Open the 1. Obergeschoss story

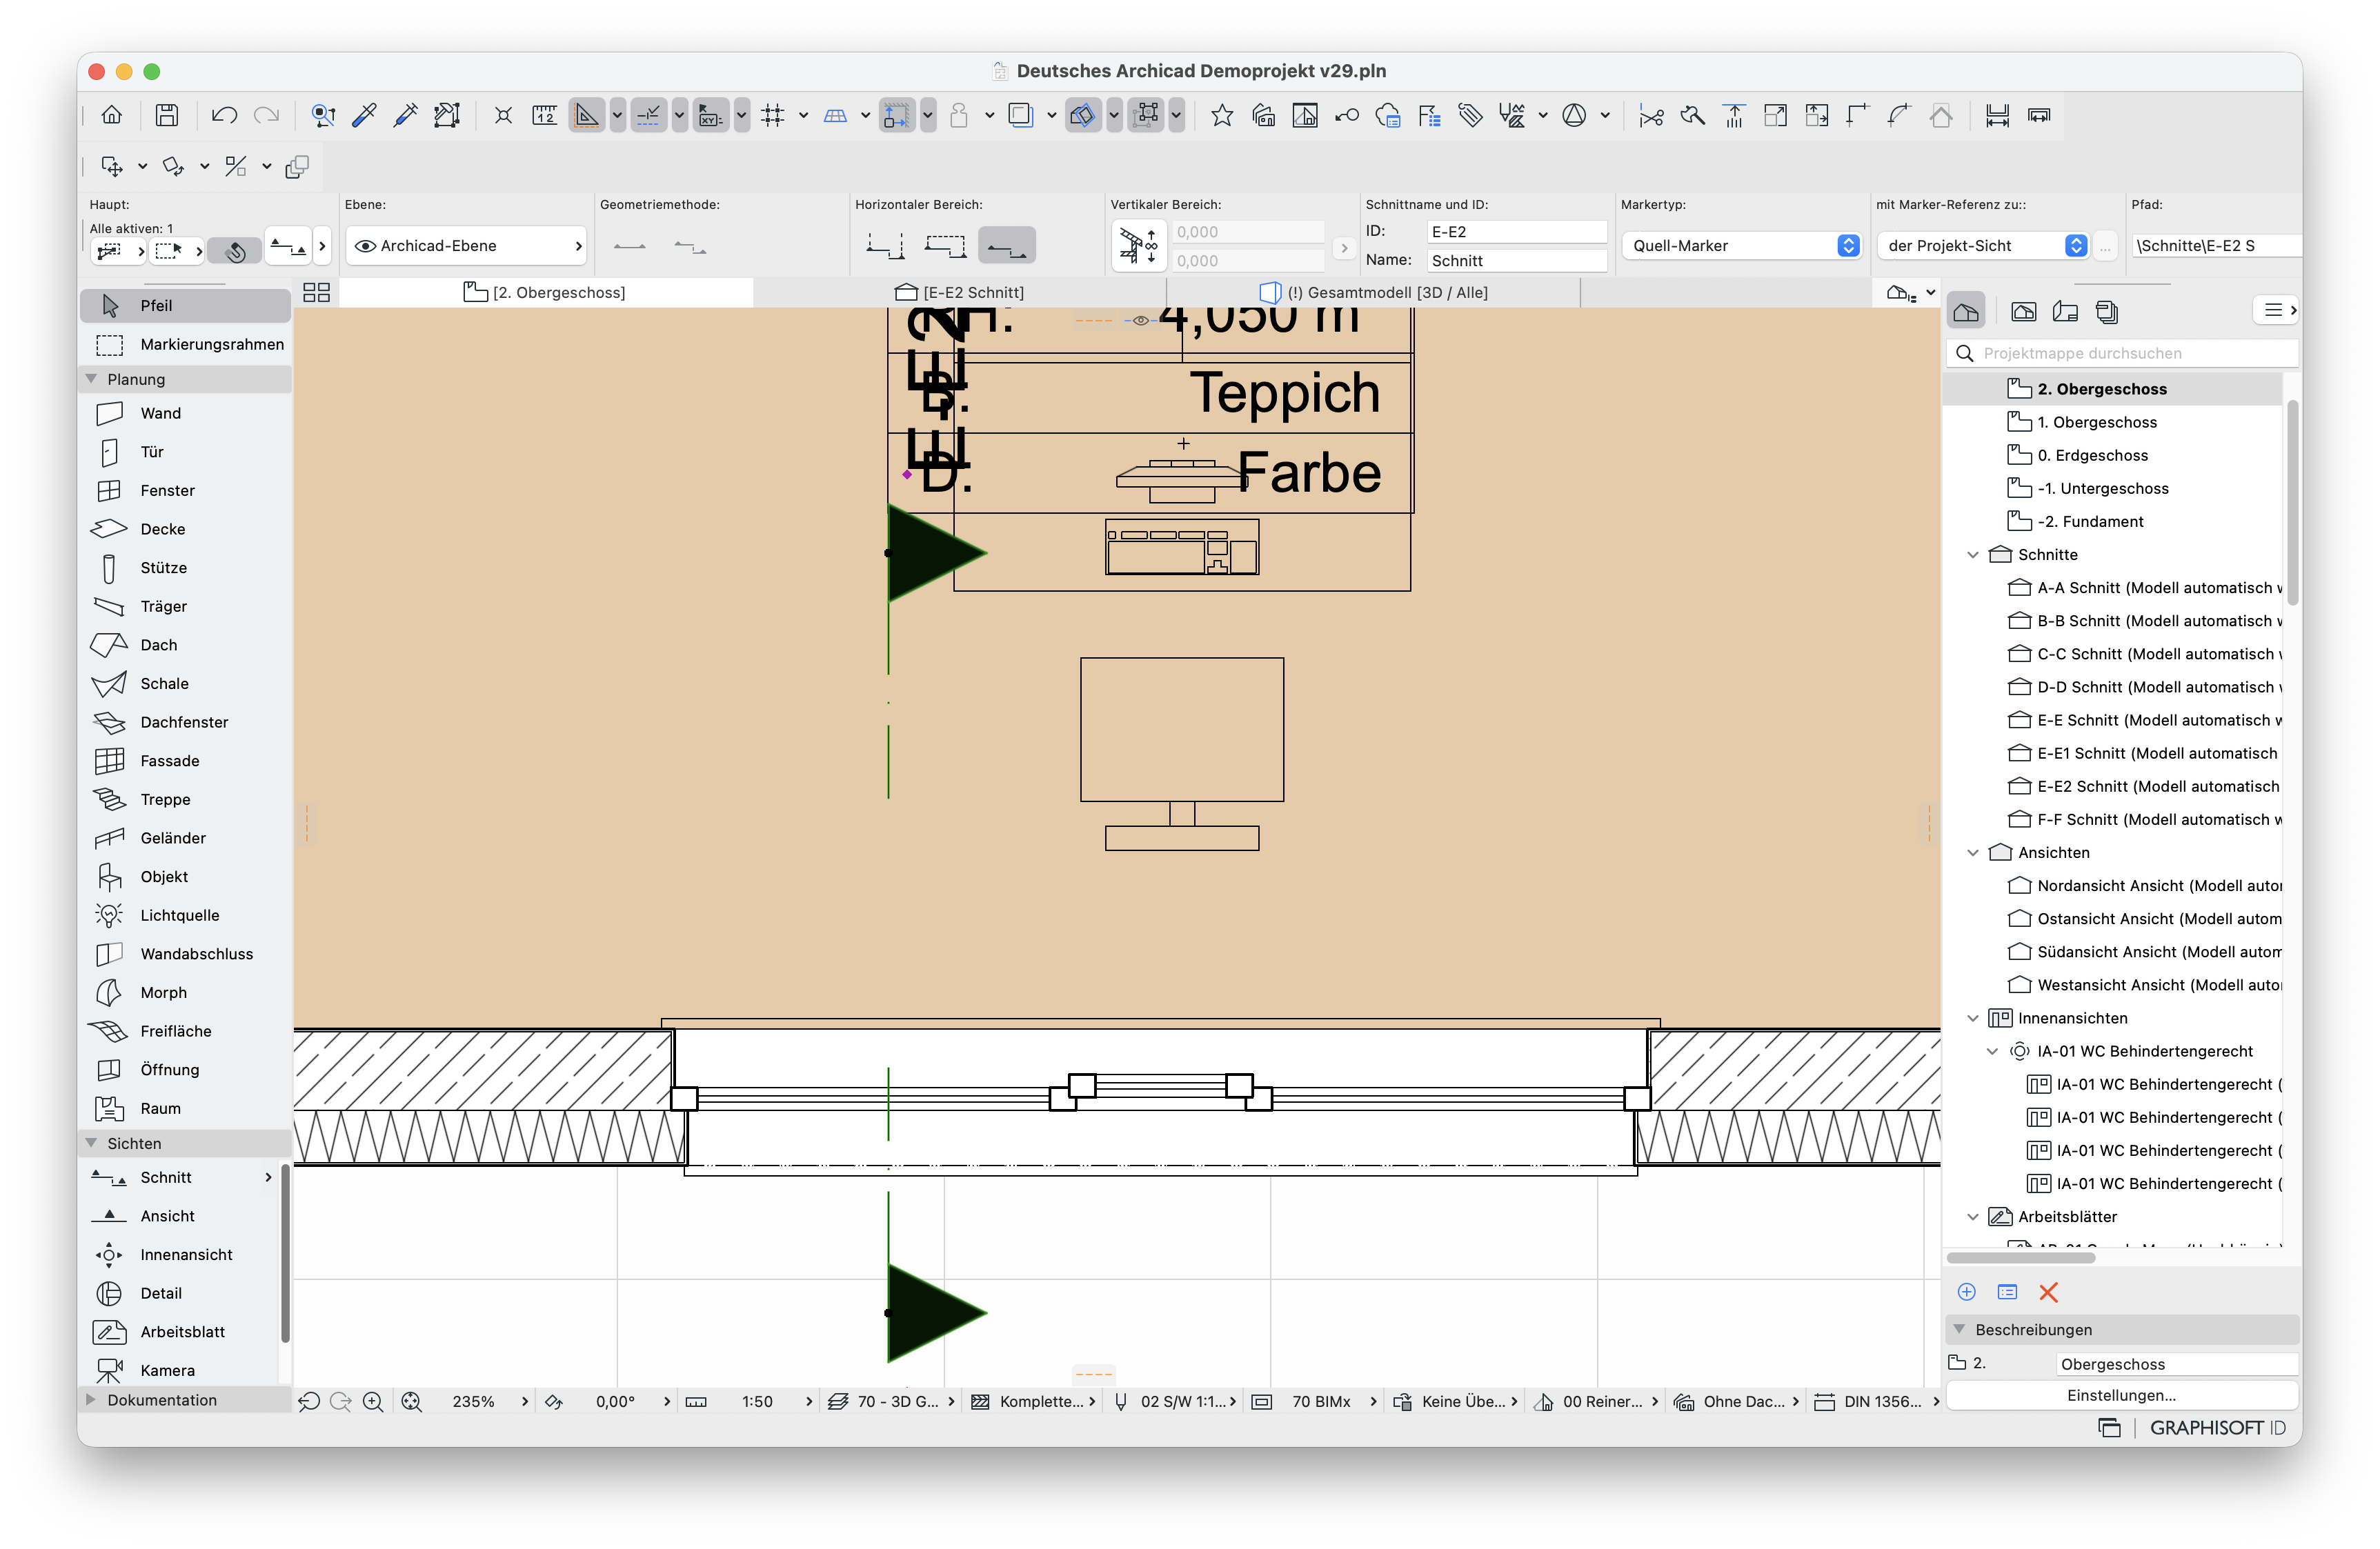tap(2097, 422)
